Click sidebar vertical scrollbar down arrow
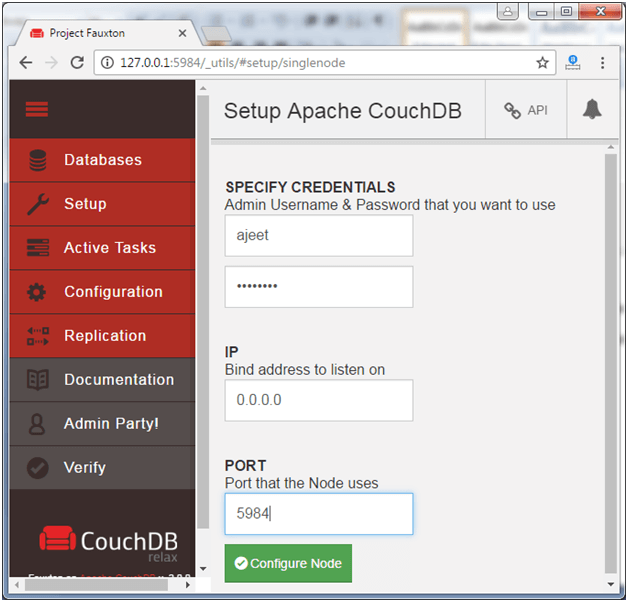 203,569
